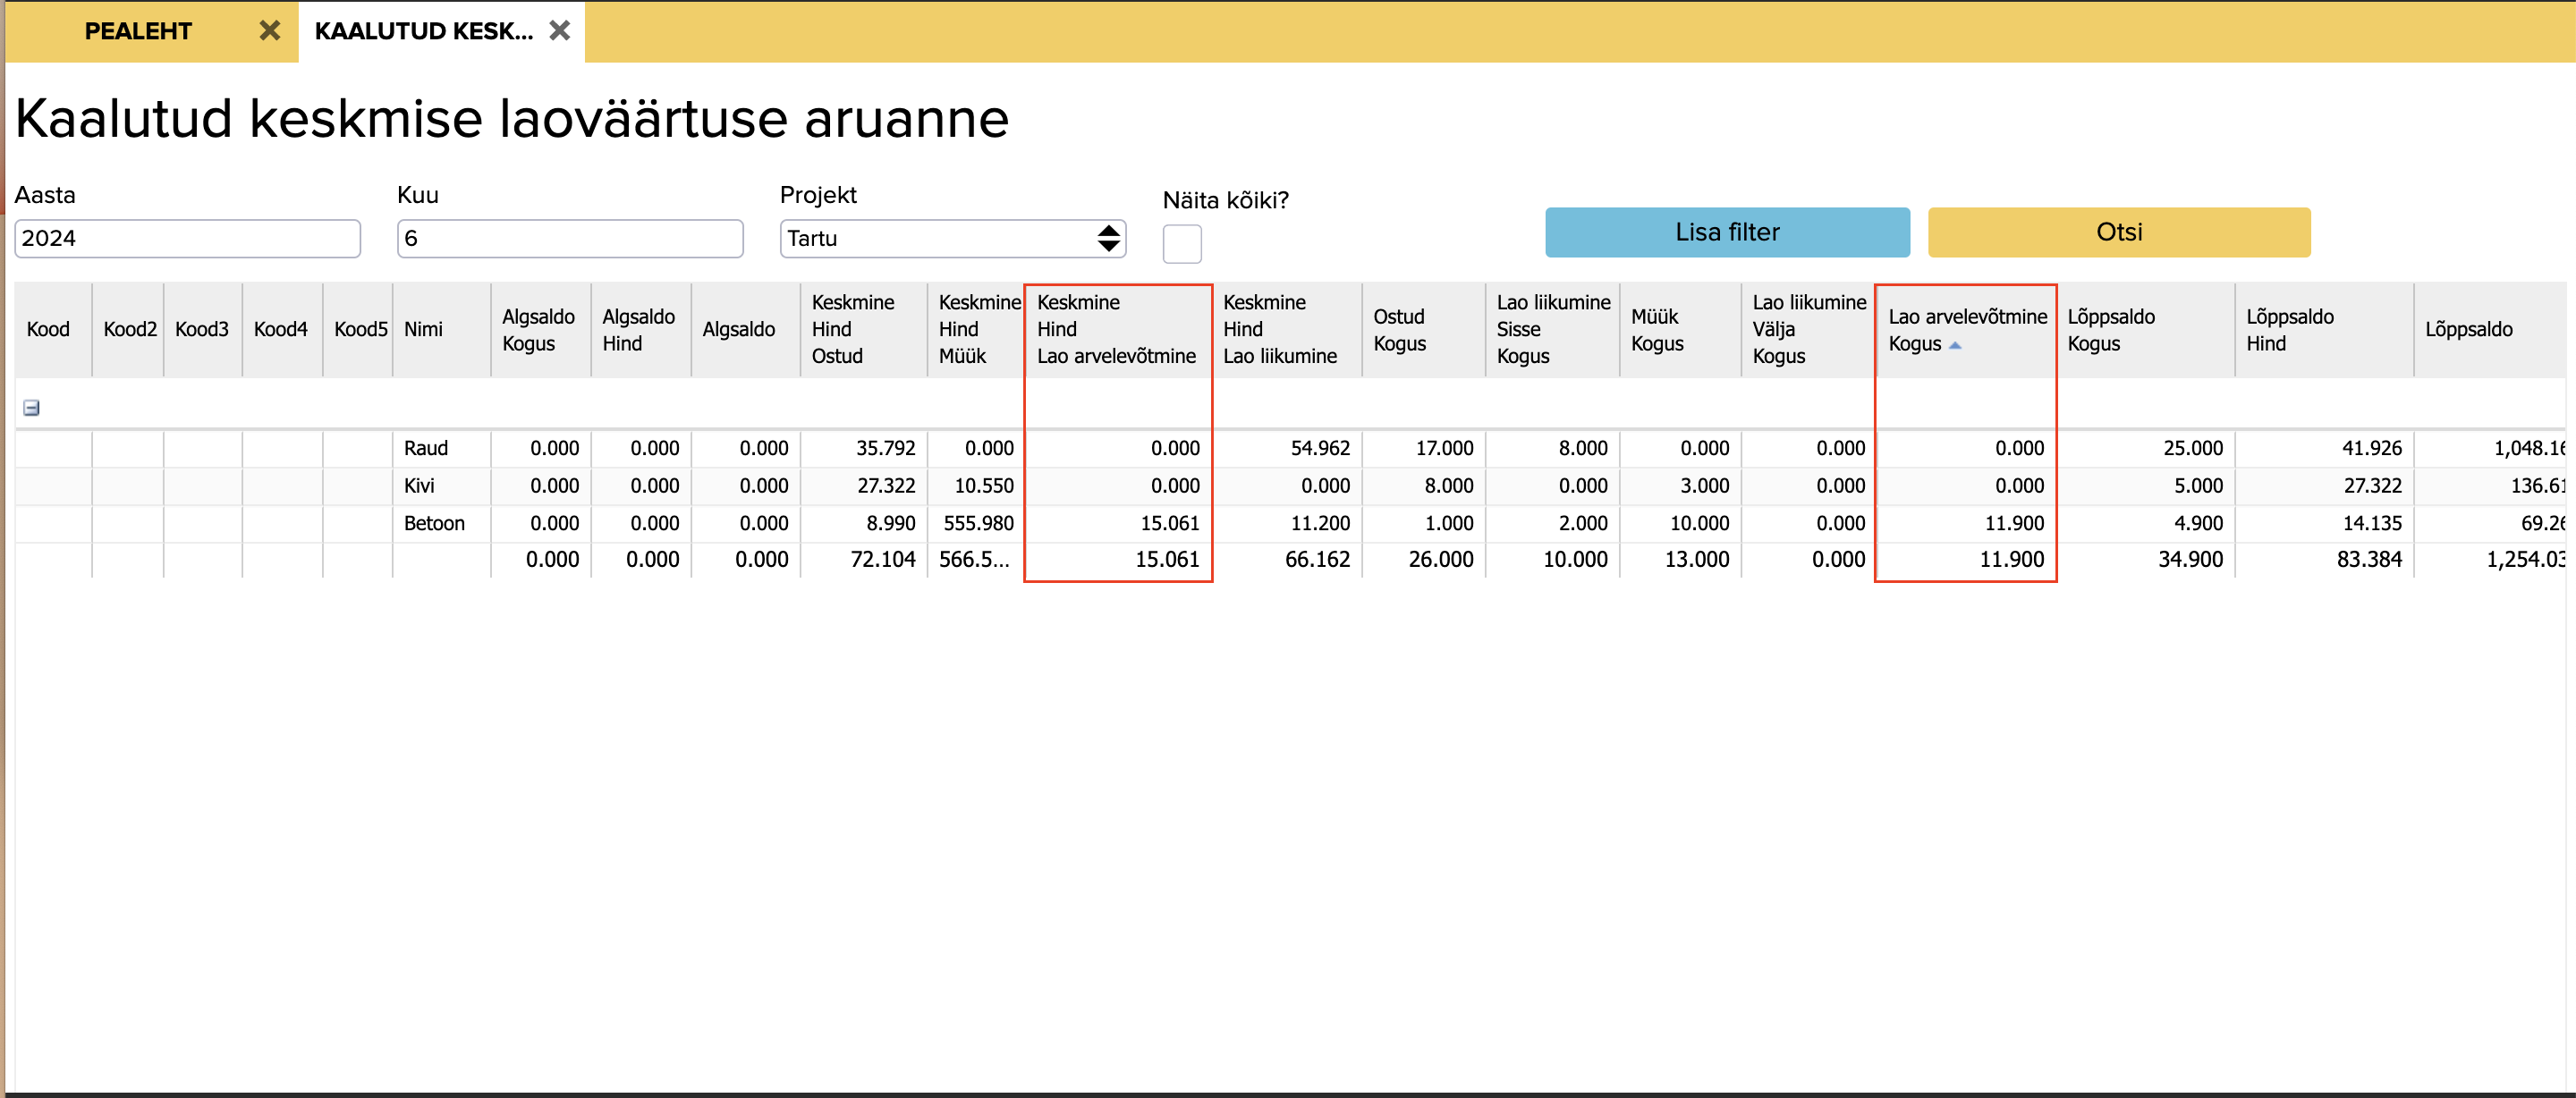This screenshot has height=1098, width=2576.
Task: Click the Lõppsaldo Hind column header
Action: tap(2290, 330)
